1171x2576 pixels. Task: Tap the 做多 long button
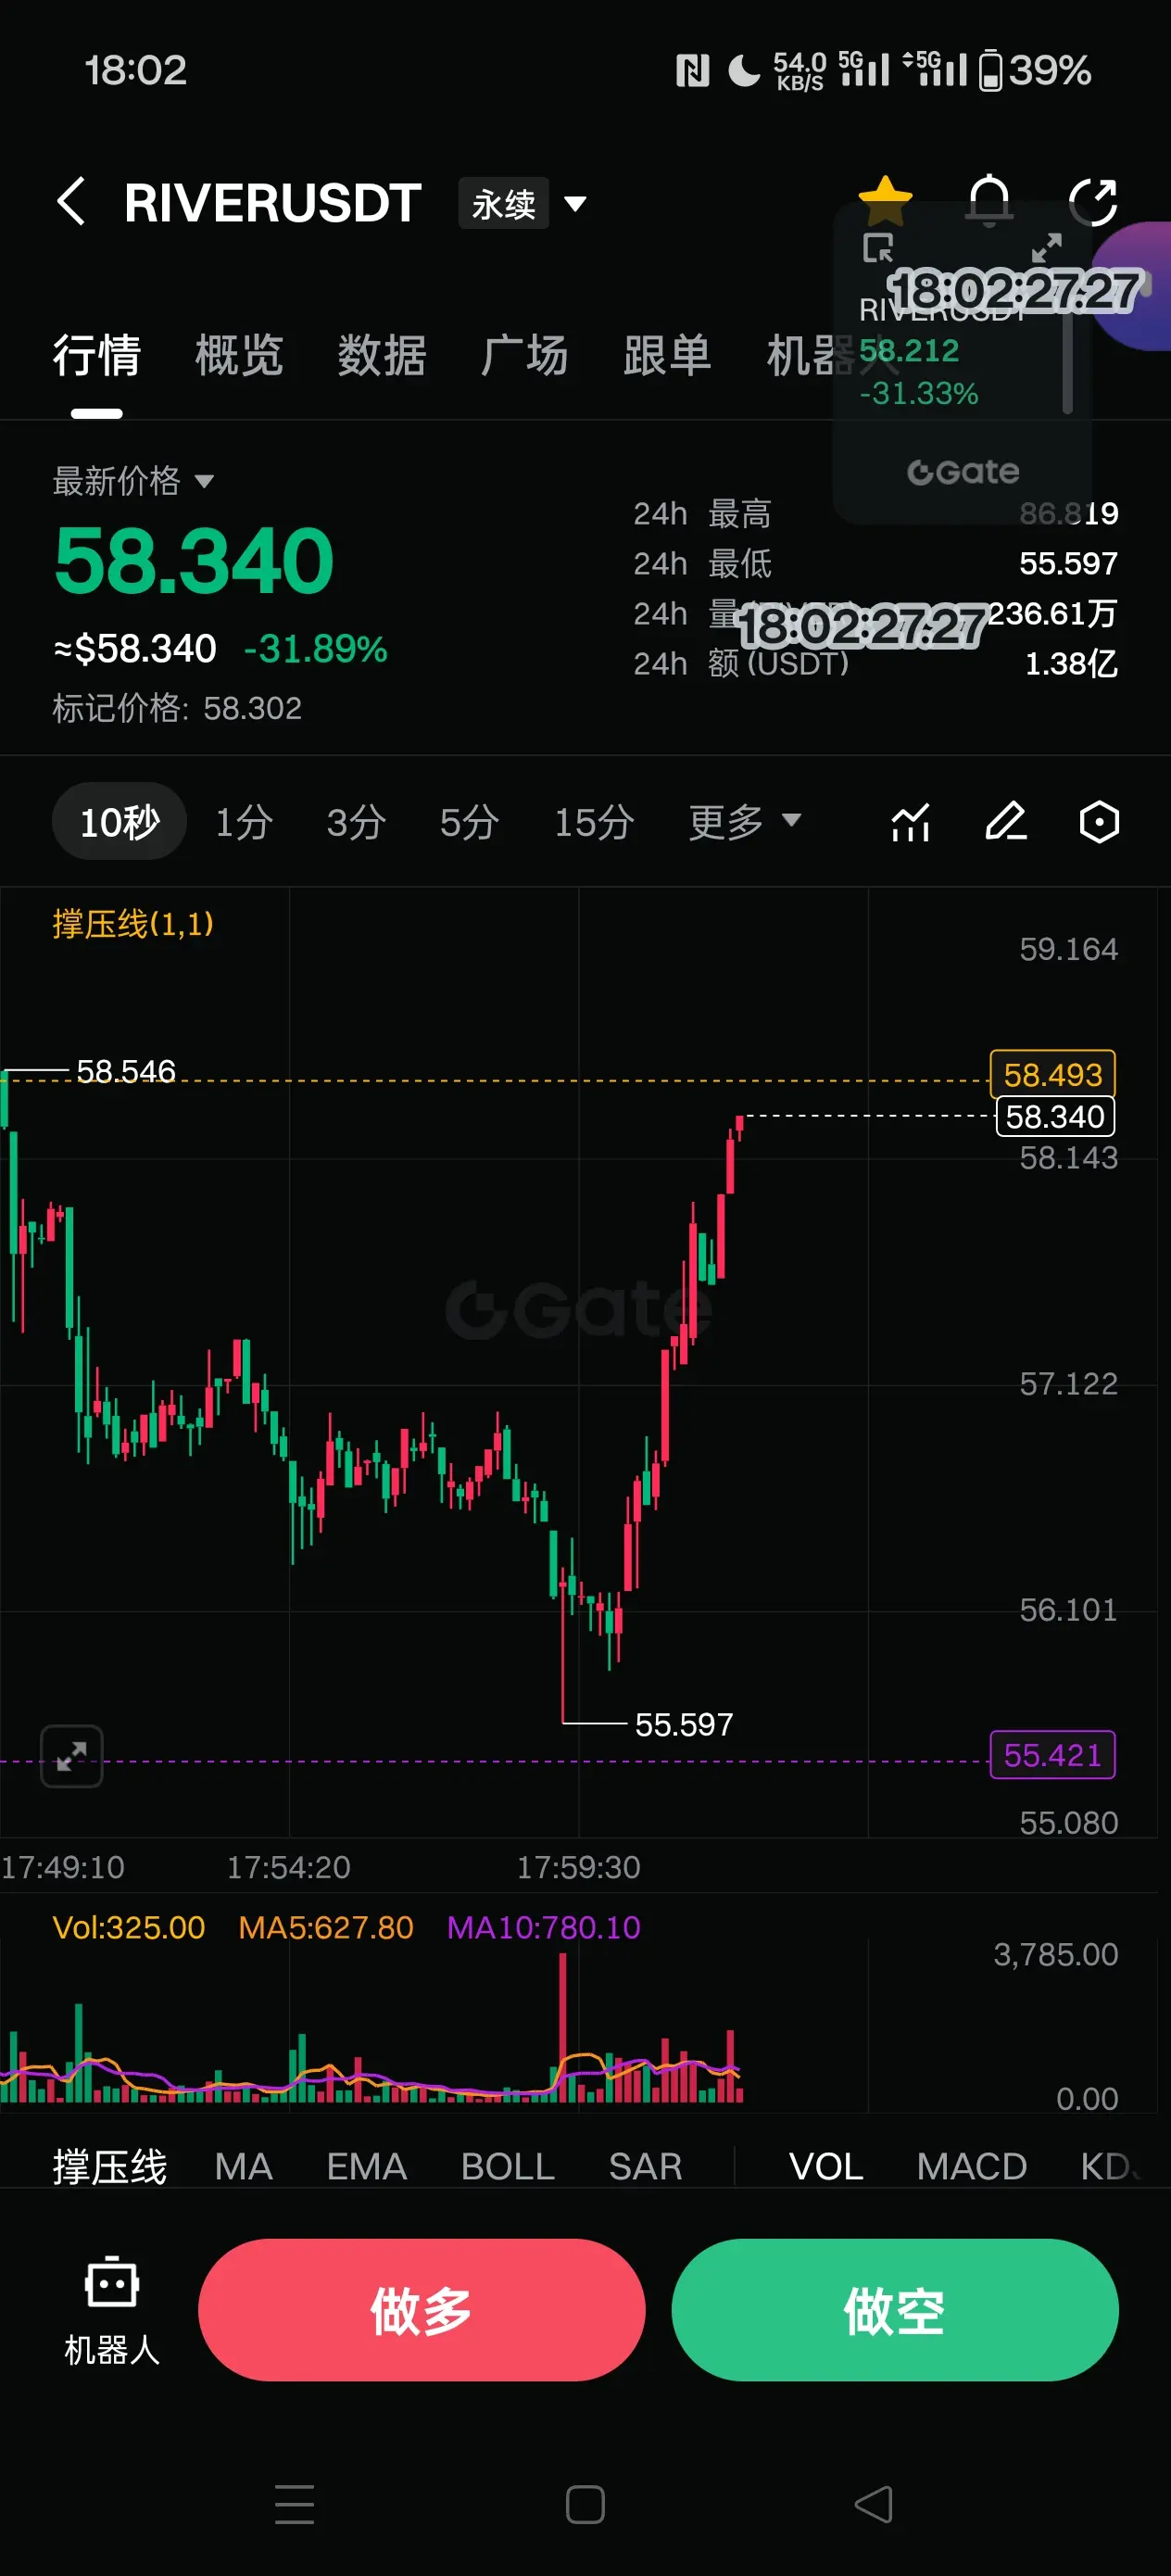click(421, 2310)
